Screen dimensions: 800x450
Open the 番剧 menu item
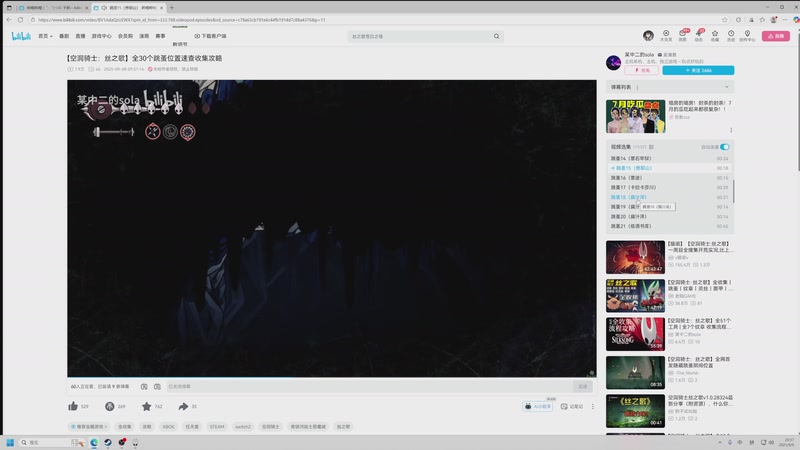(x=64, y=36)
